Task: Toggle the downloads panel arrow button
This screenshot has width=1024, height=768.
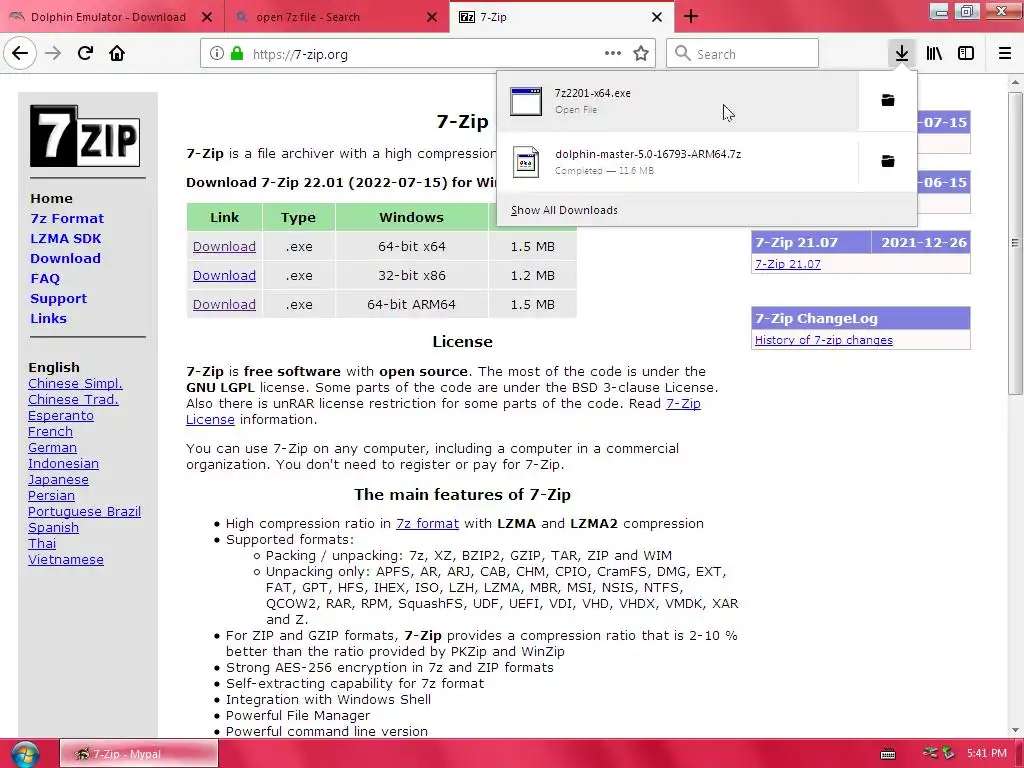Action: (x=902, y=53)
